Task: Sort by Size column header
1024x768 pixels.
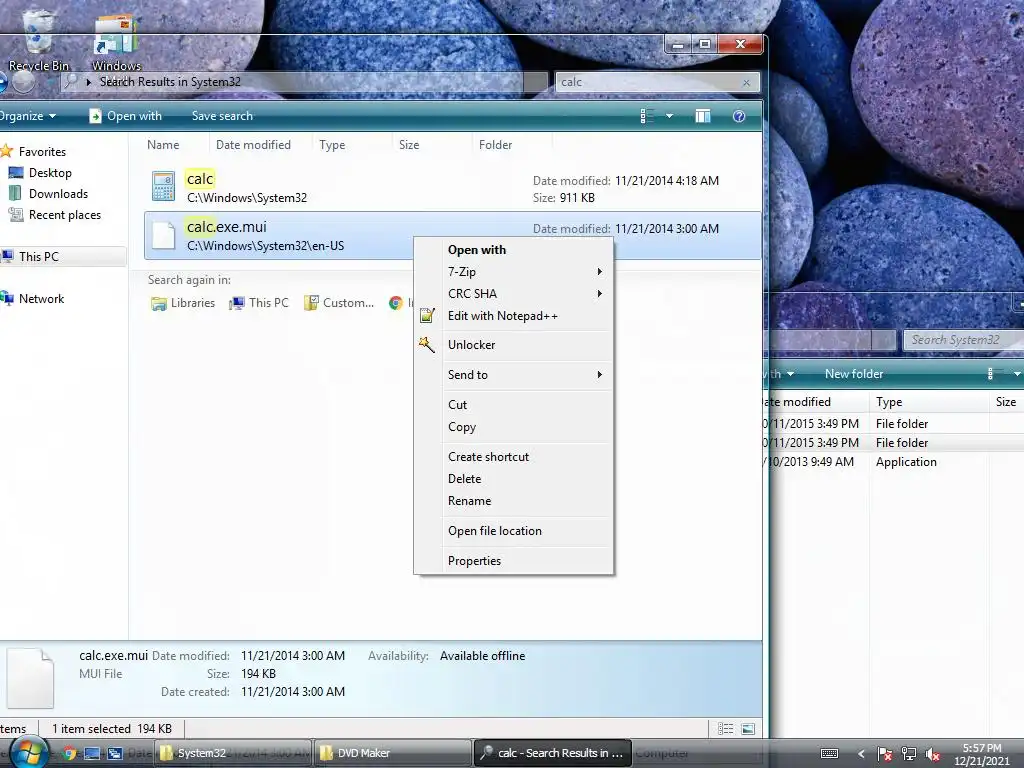Action: point(409,145)
